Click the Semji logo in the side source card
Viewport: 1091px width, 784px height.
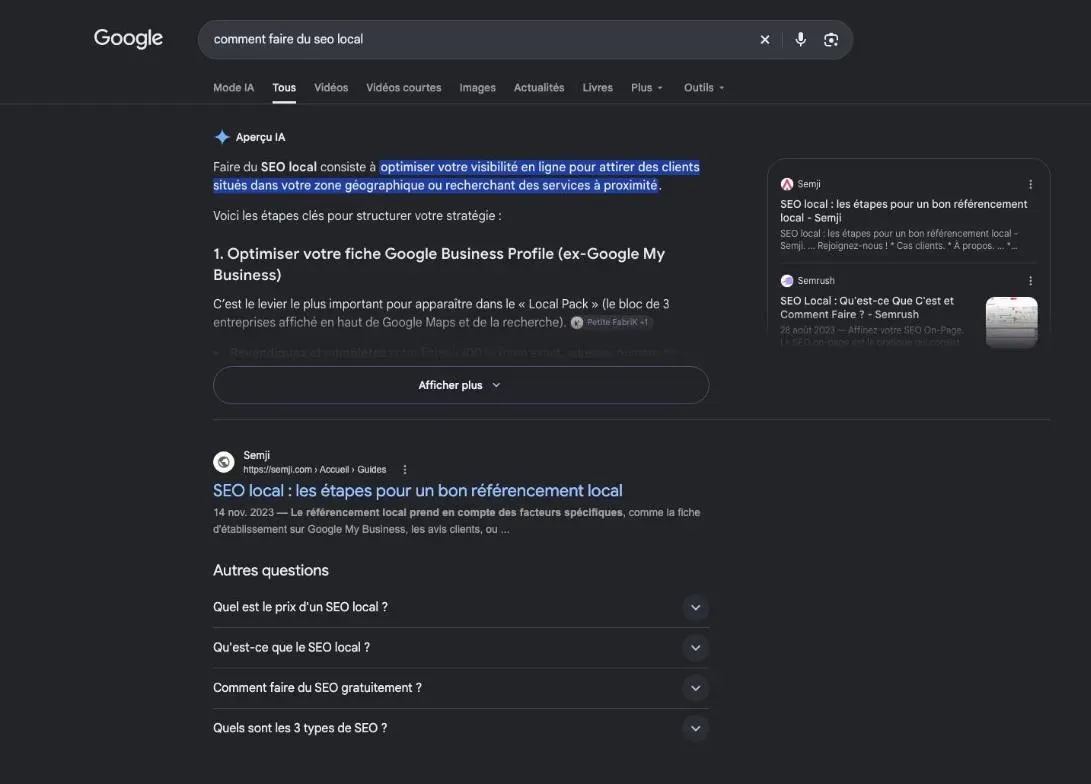[x=787, y=184]
